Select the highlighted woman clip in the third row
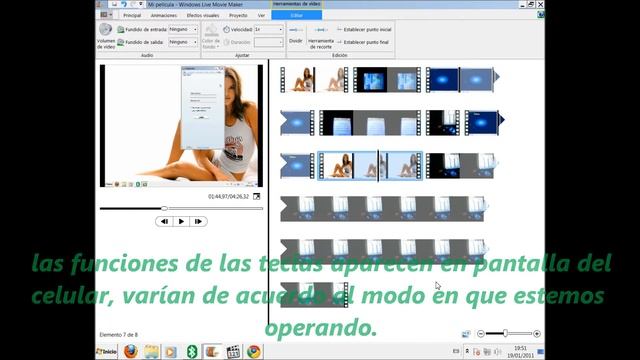Screen dimensions: 640x360 370,165
